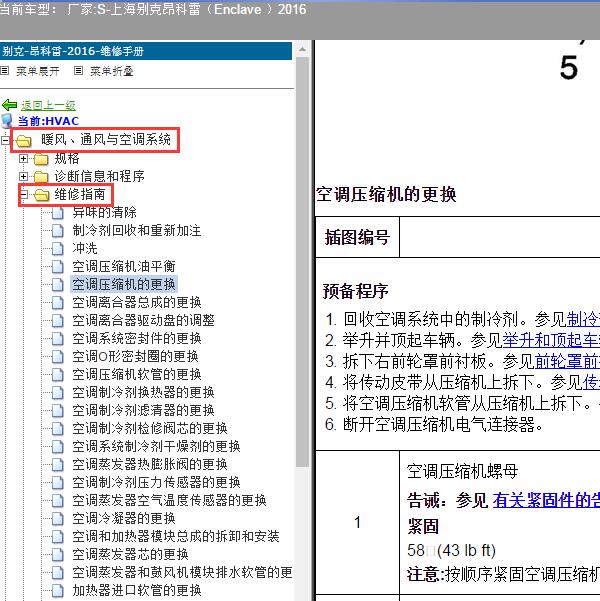Open the 空调制冷剂滤清器的更换 document
This screenshot has width=600, height=601.
(143, 410)
